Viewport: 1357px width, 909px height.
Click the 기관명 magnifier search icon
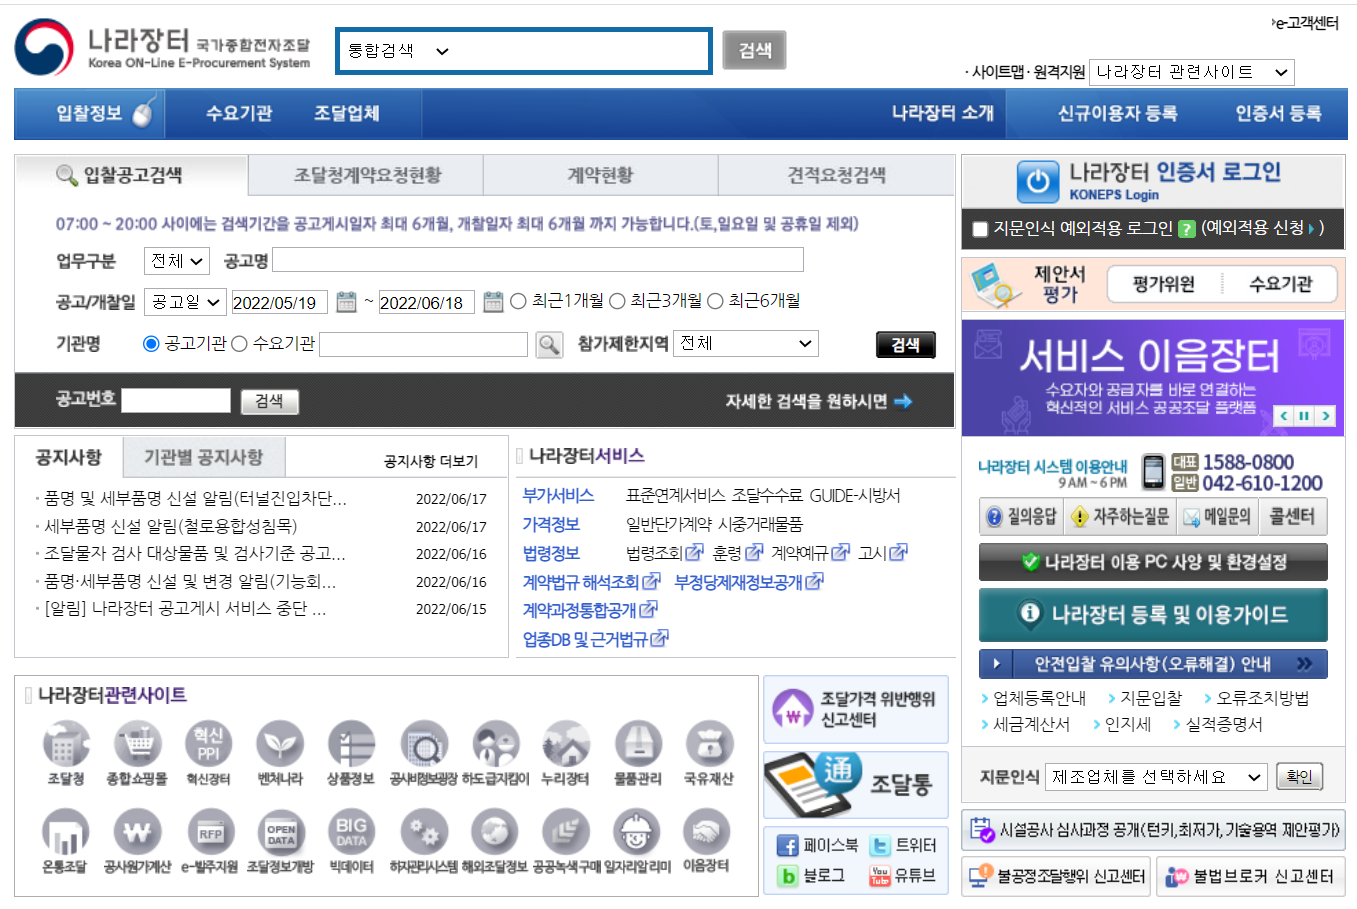click(x=549, y=345)
